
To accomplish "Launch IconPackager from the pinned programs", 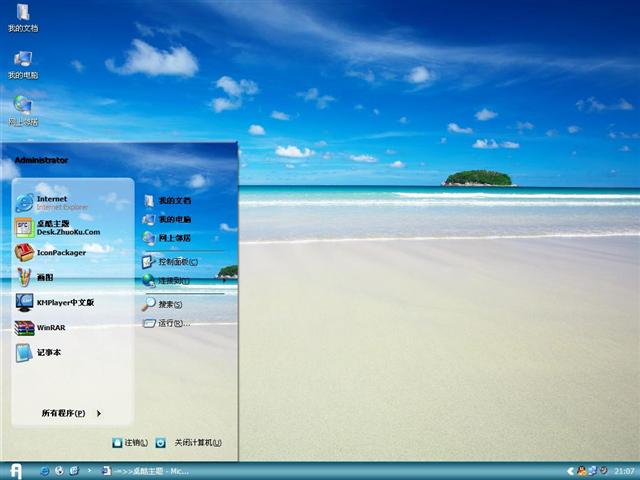I will 60,252.
